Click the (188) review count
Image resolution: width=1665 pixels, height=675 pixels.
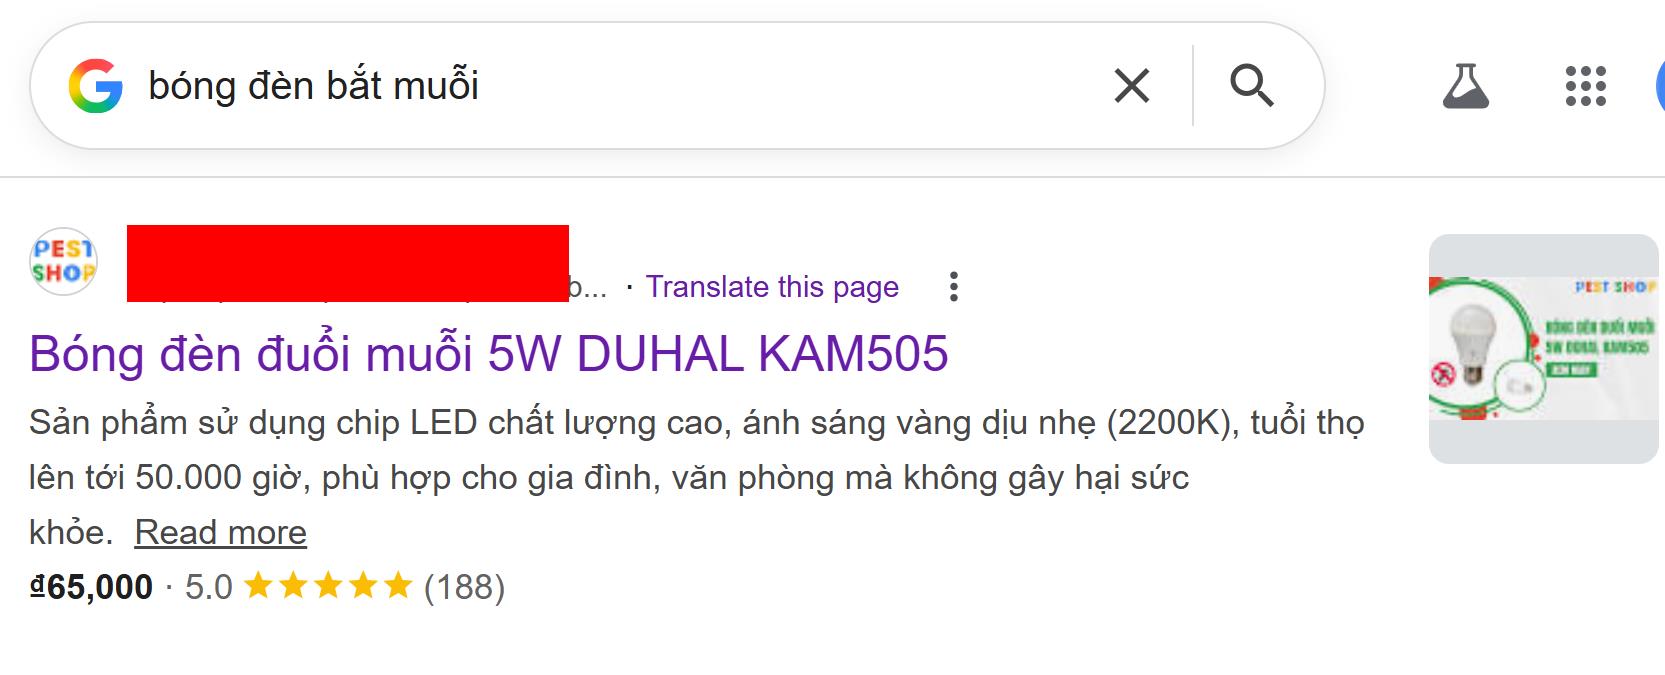tap(465, 587)
